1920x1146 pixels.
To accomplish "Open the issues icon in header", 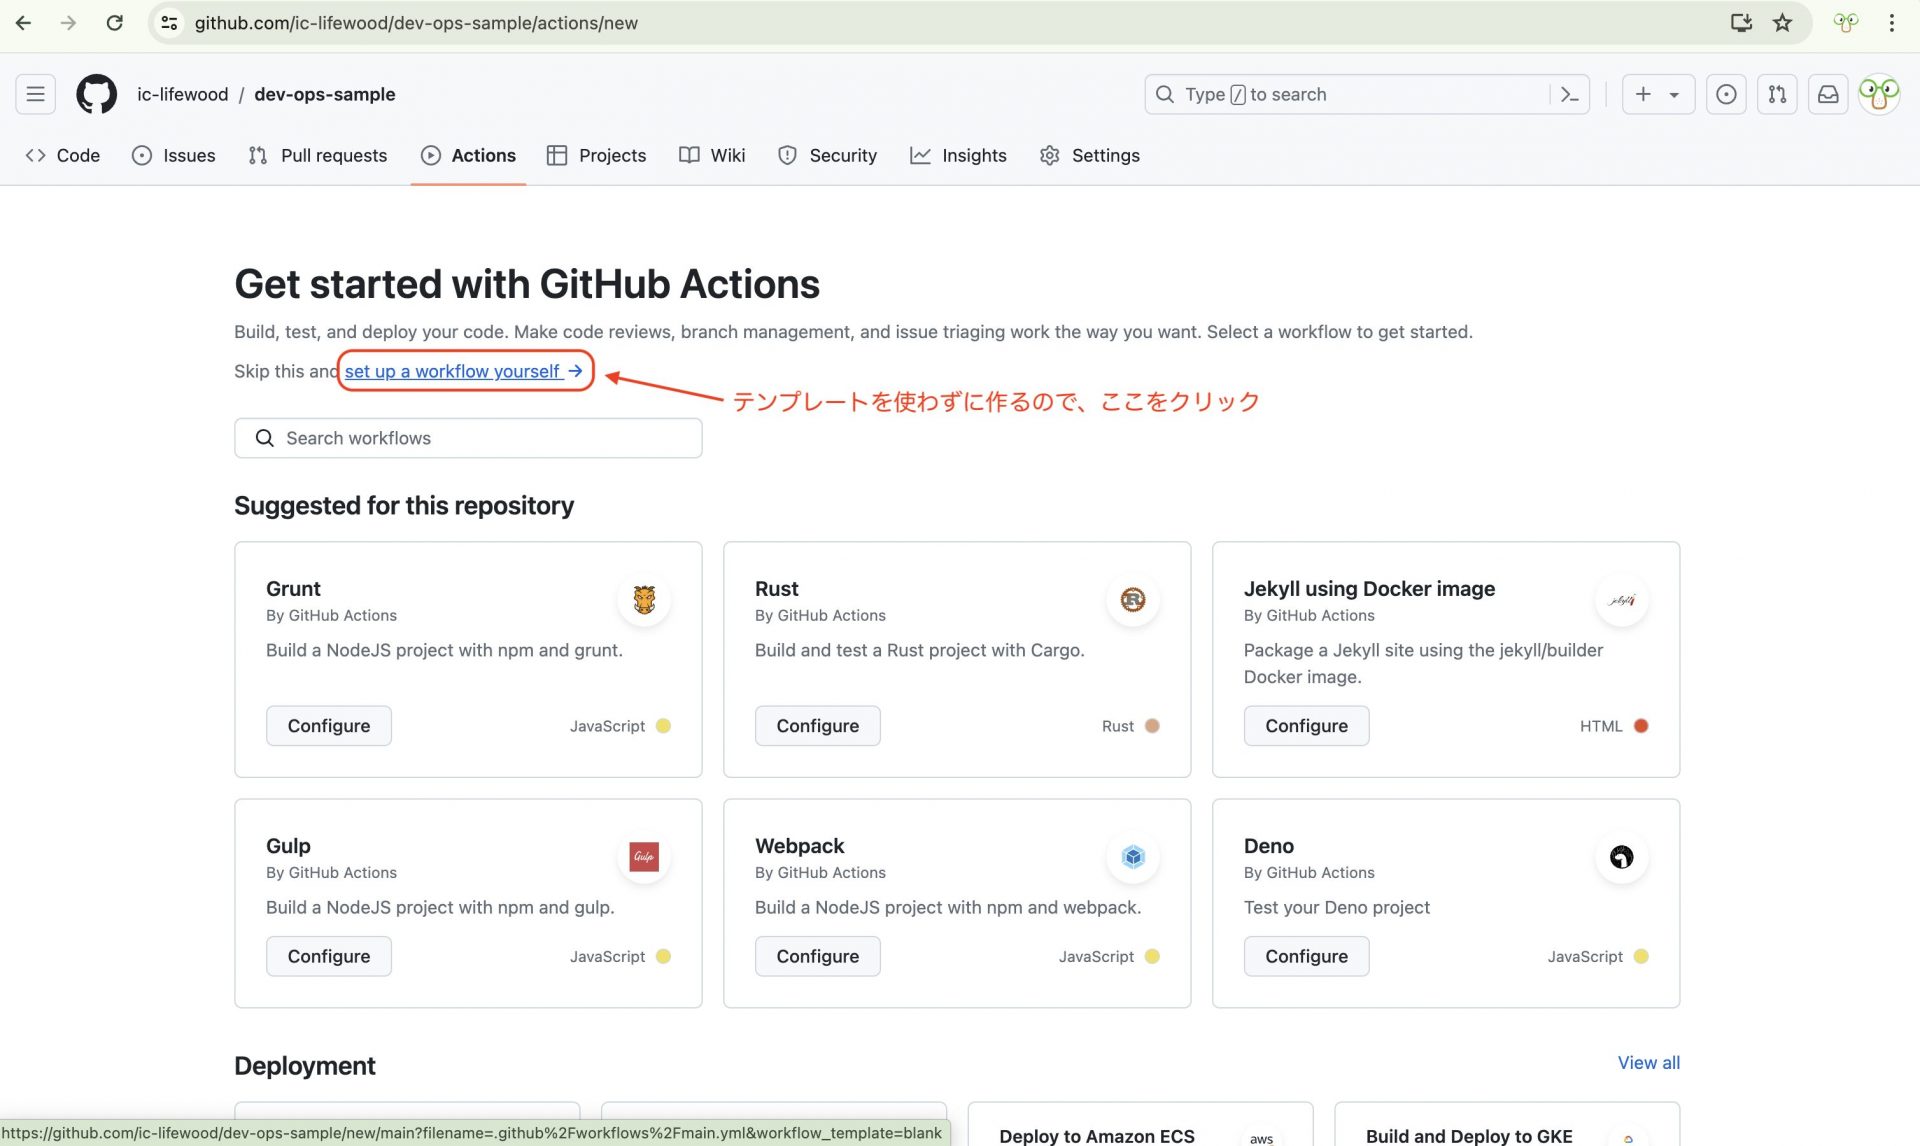I will point(1725,94).
